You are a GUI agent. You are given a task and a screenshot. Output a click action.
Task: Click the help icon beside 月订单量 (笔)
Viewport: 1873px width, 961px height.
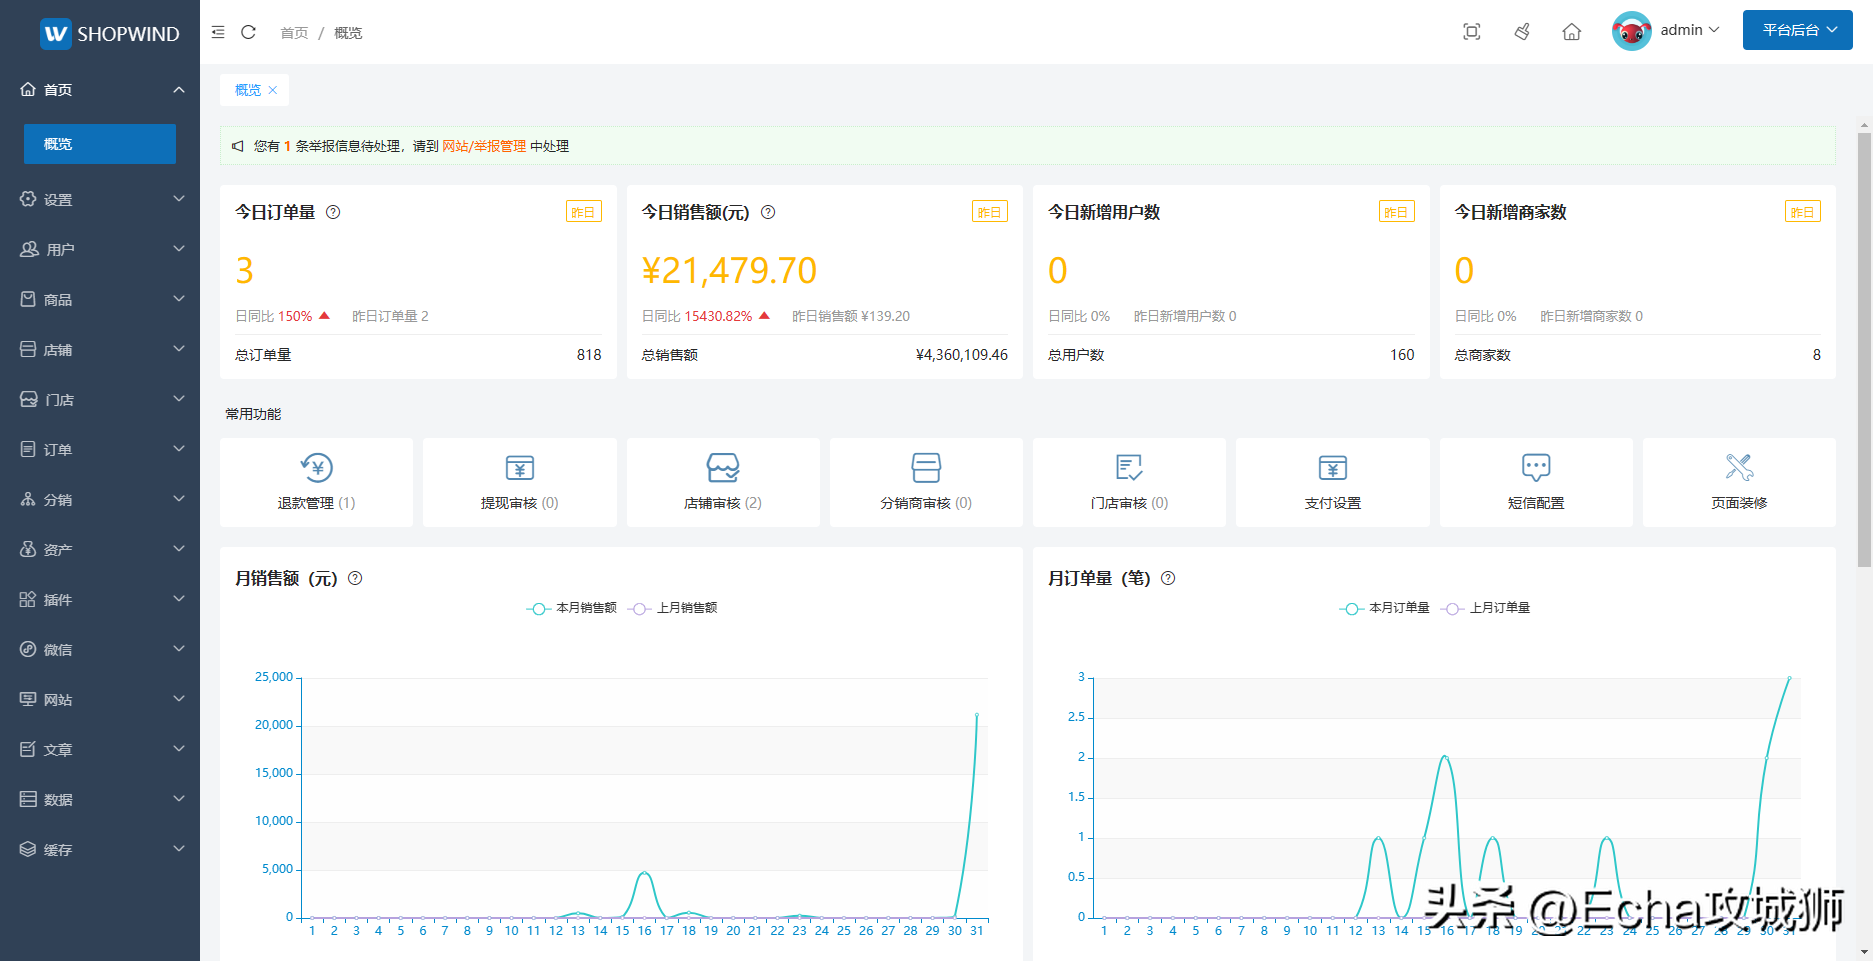(1168, 578)
